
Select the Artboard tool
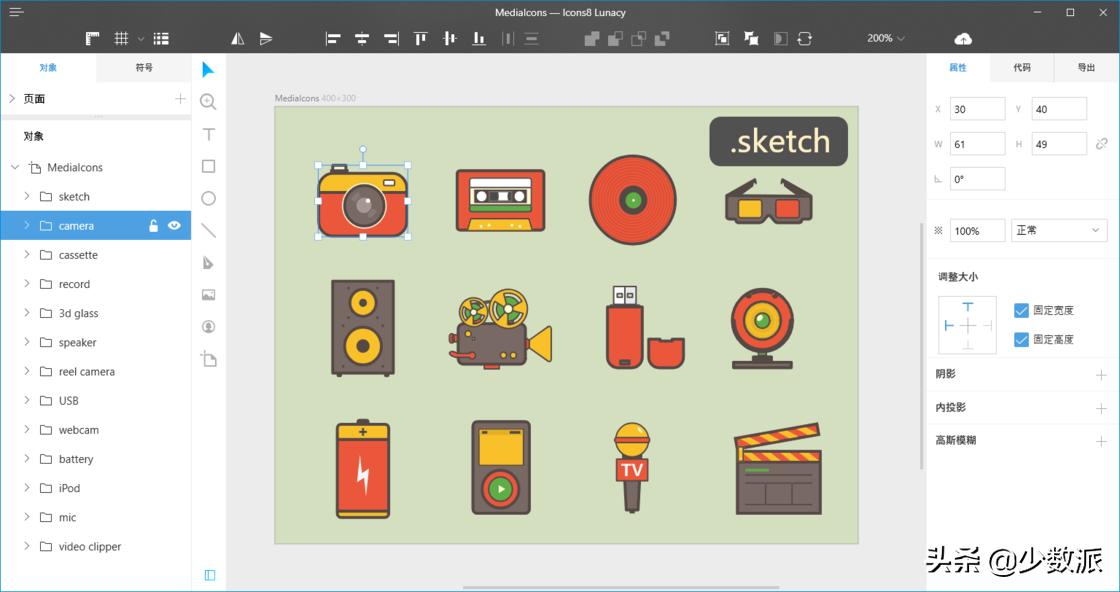click(x=208, y=359)
